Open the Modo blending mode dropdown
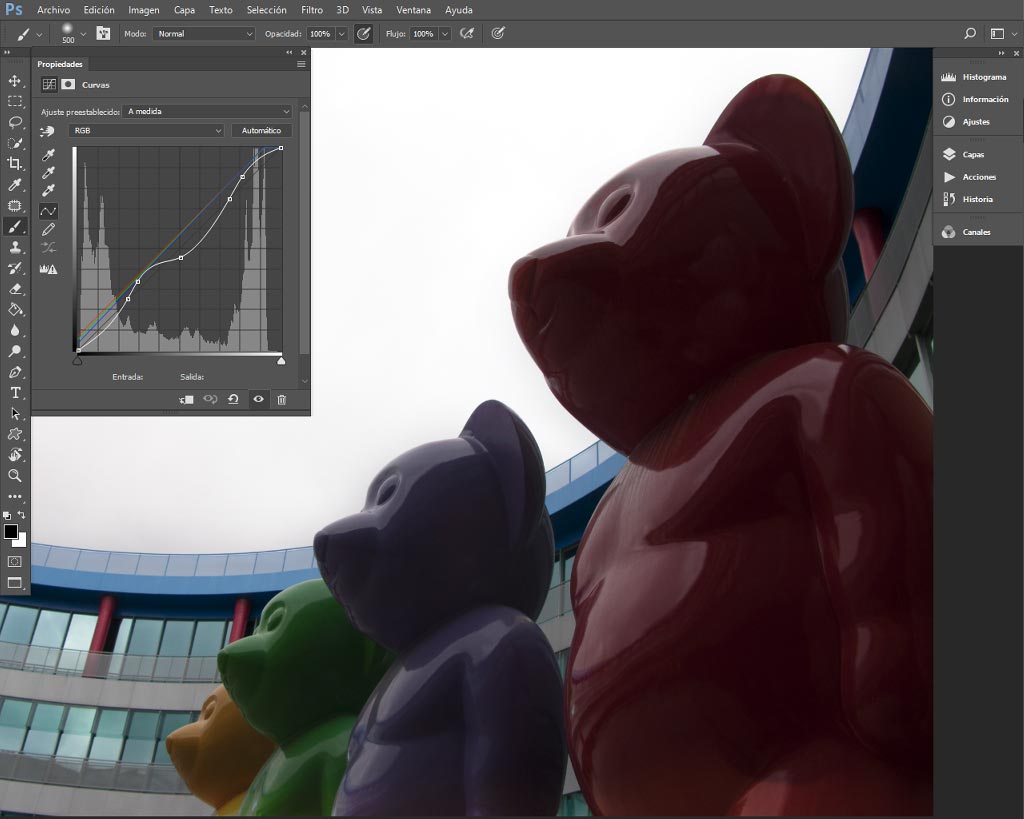 click(204, 34)
